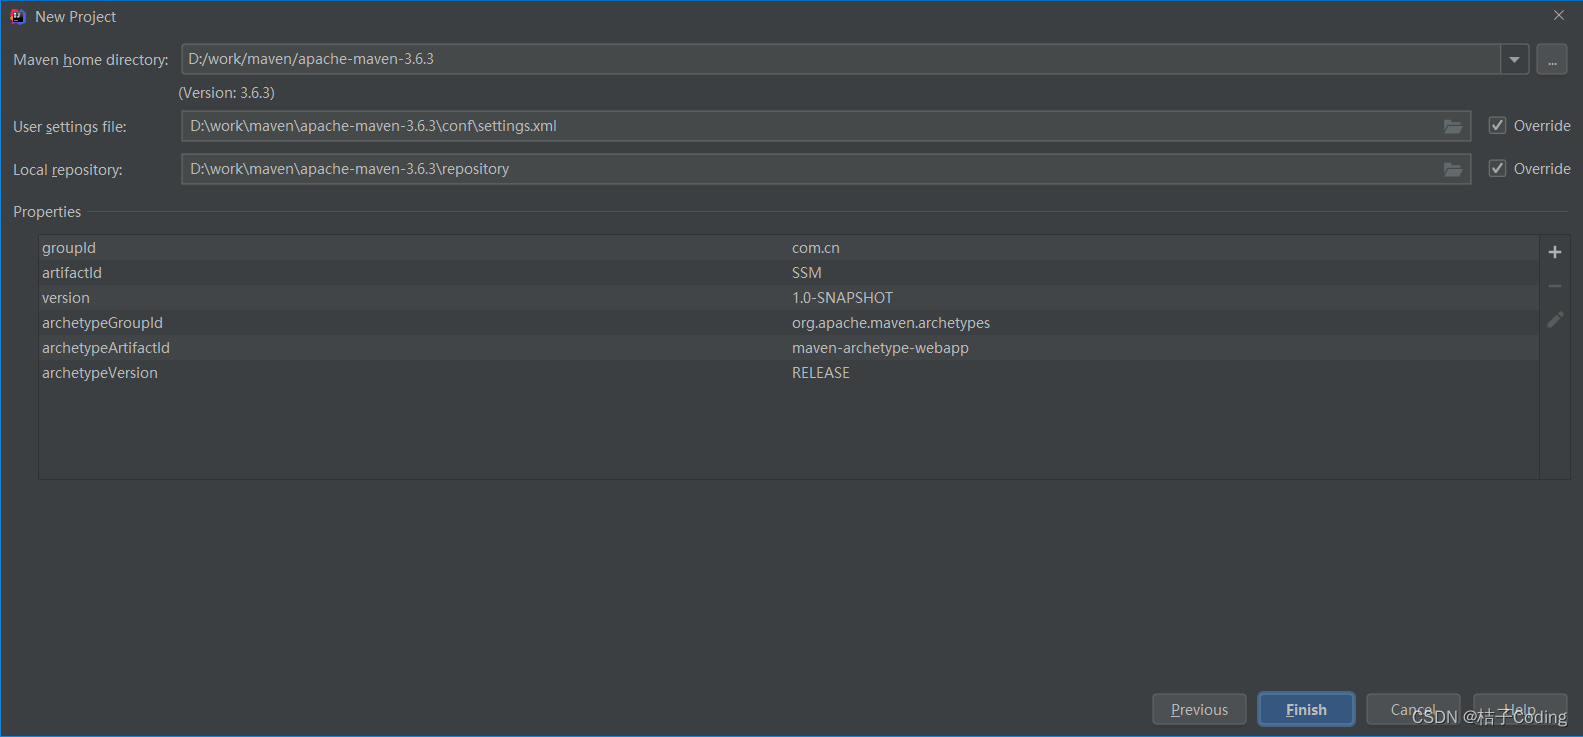Click the IntelliJ IDEA icon in the title bar

[18, 16]
